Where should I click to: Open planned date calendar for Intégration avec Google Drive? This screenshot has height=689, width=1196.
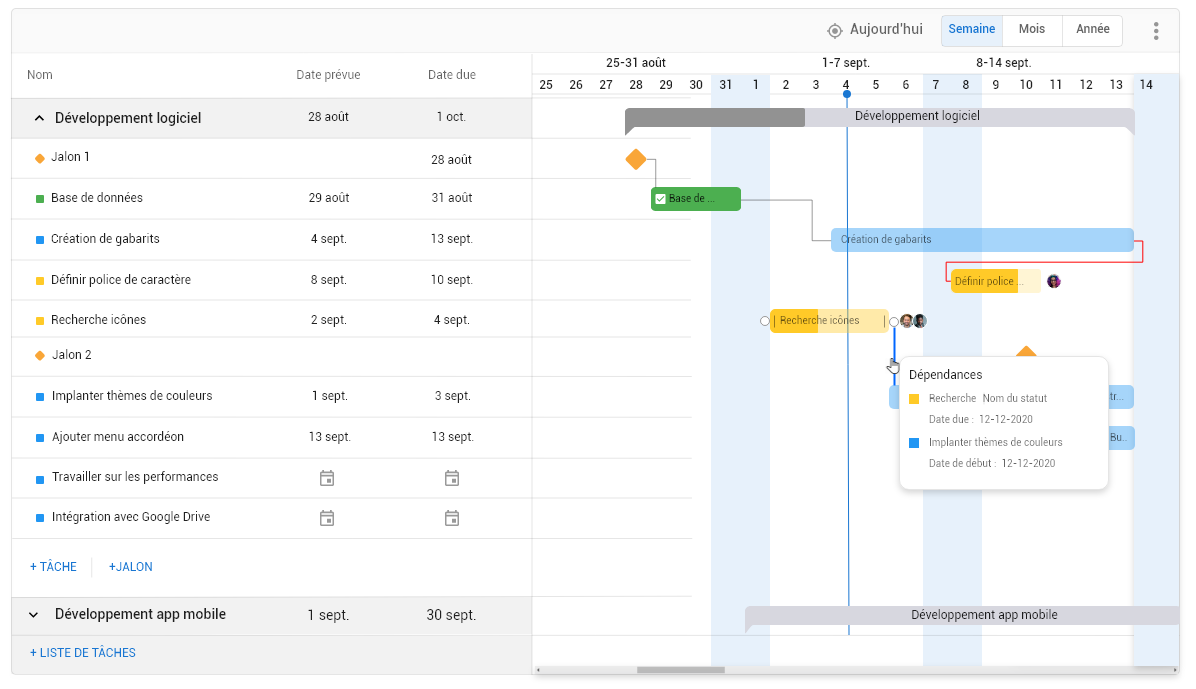point(327,518)
